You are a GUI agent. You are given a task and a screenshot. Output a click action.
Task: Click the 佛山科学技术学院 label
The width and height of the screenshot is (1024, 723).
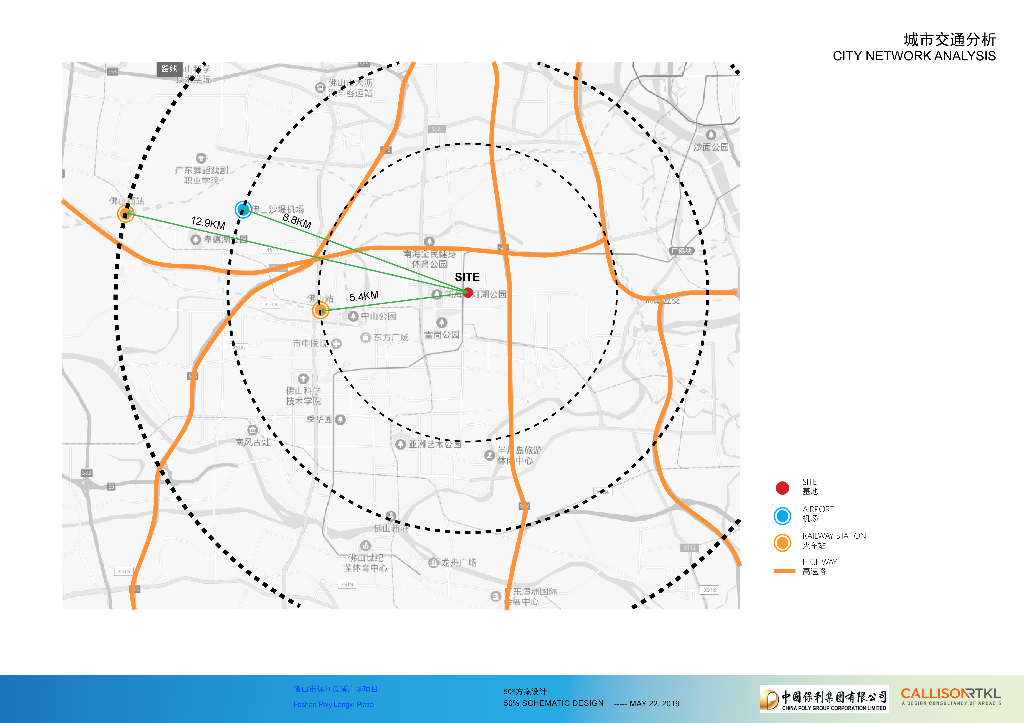point(303,395)
